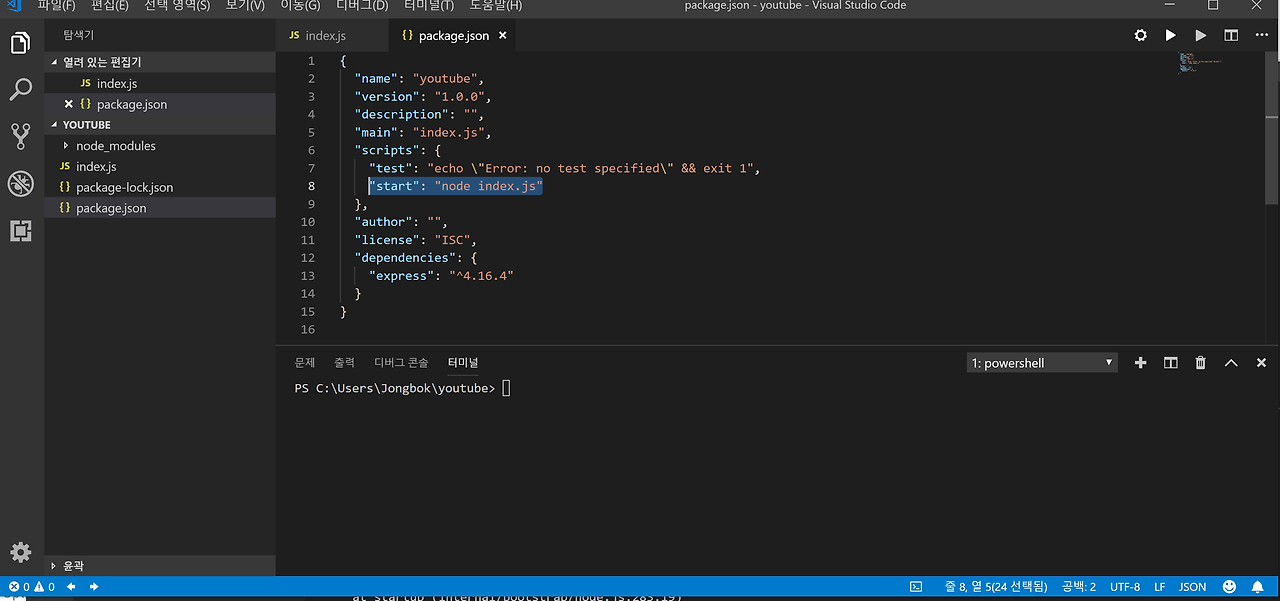Open the Debug view in activity bar
This screenshot has width=1280, height=601.
pos(21,184)
